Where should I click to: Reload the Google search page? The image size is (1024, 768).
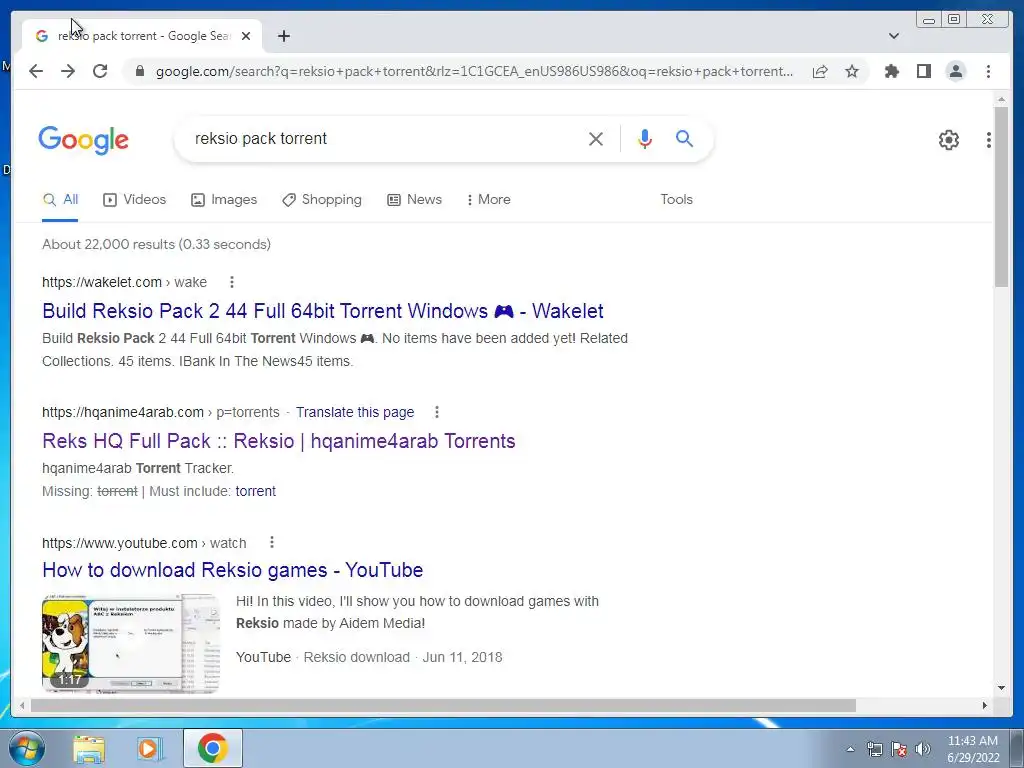(100, 71)
